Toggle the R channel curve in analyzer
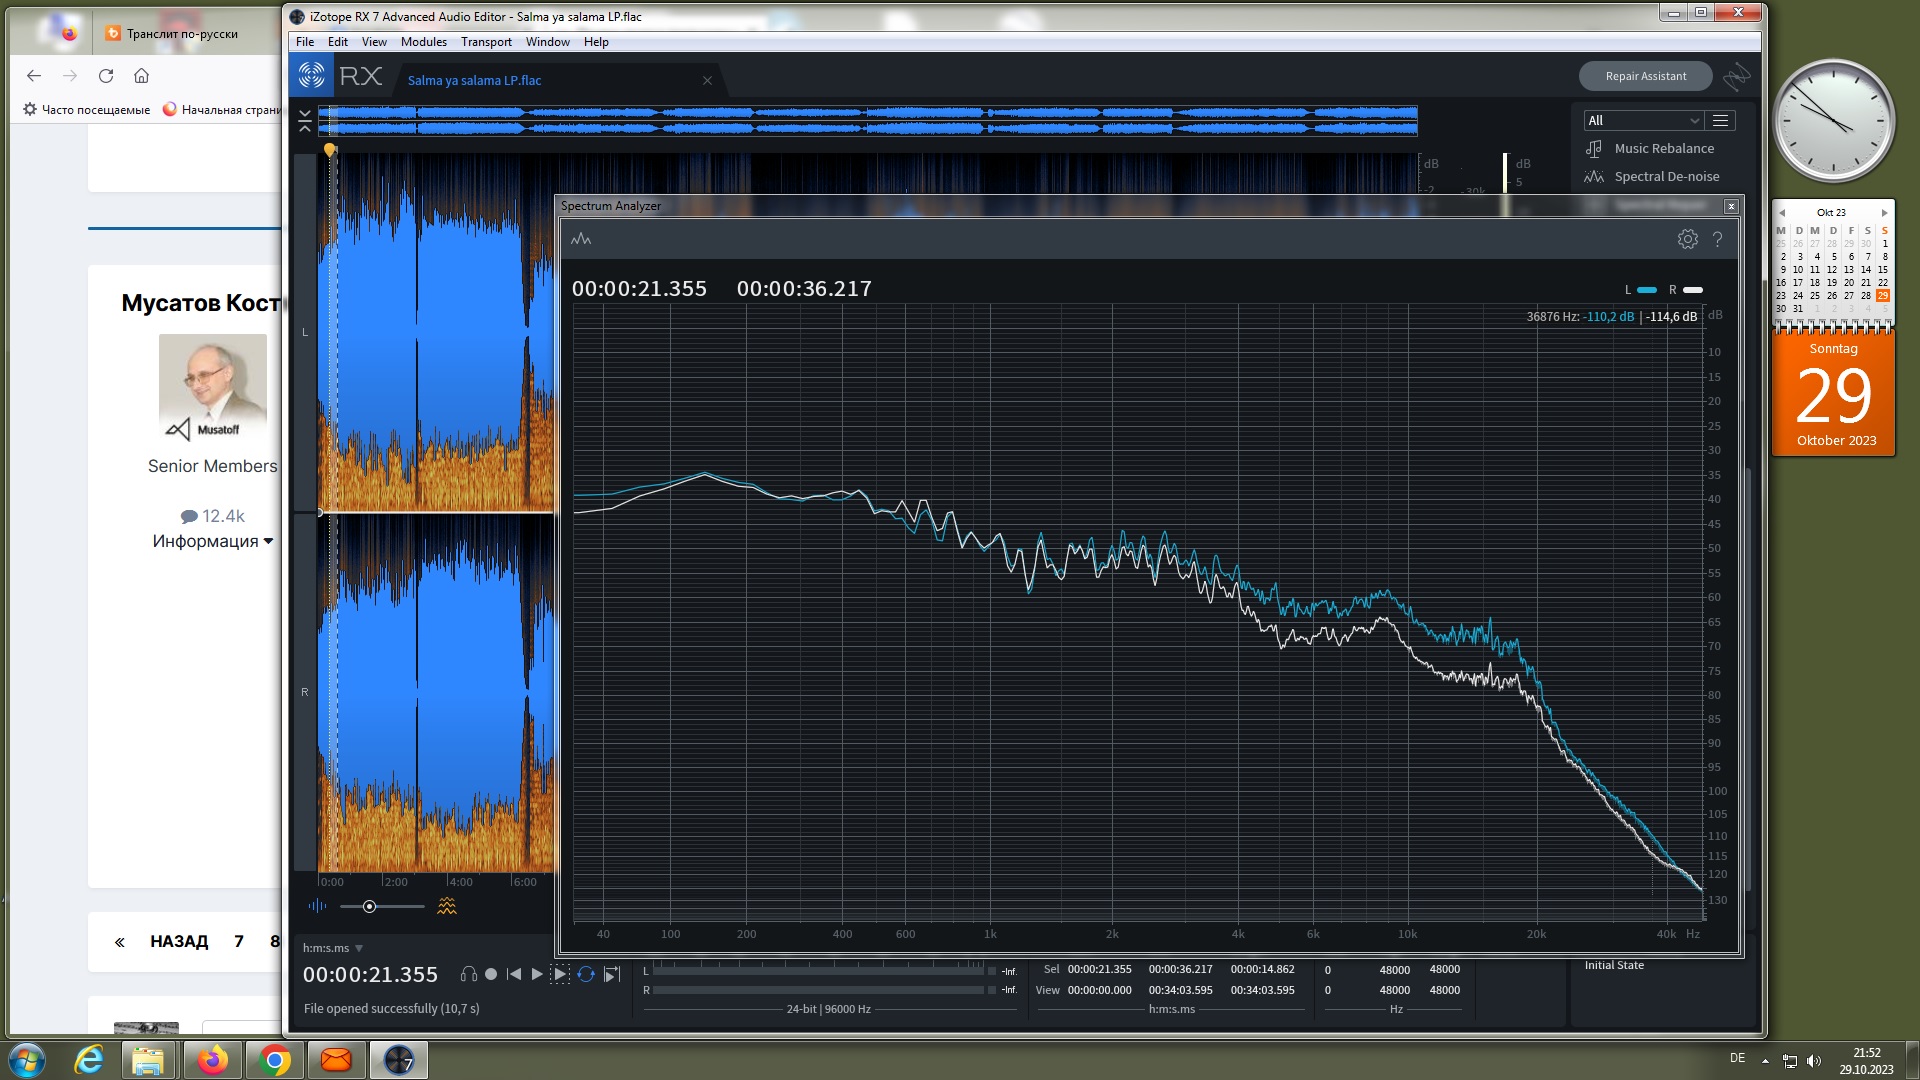 [x=1692, y=290]
